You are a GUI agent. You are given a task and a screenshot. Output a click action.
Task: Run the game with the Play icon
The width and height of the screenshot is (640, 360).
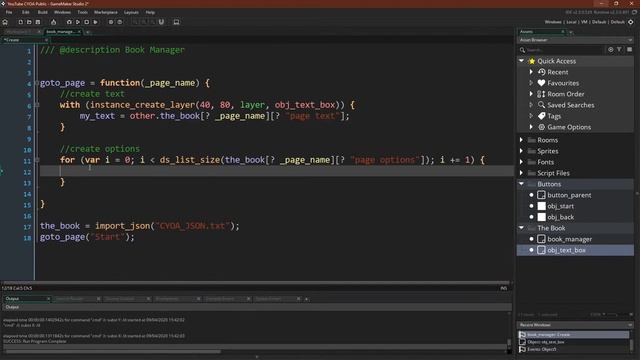click(78, 22)
